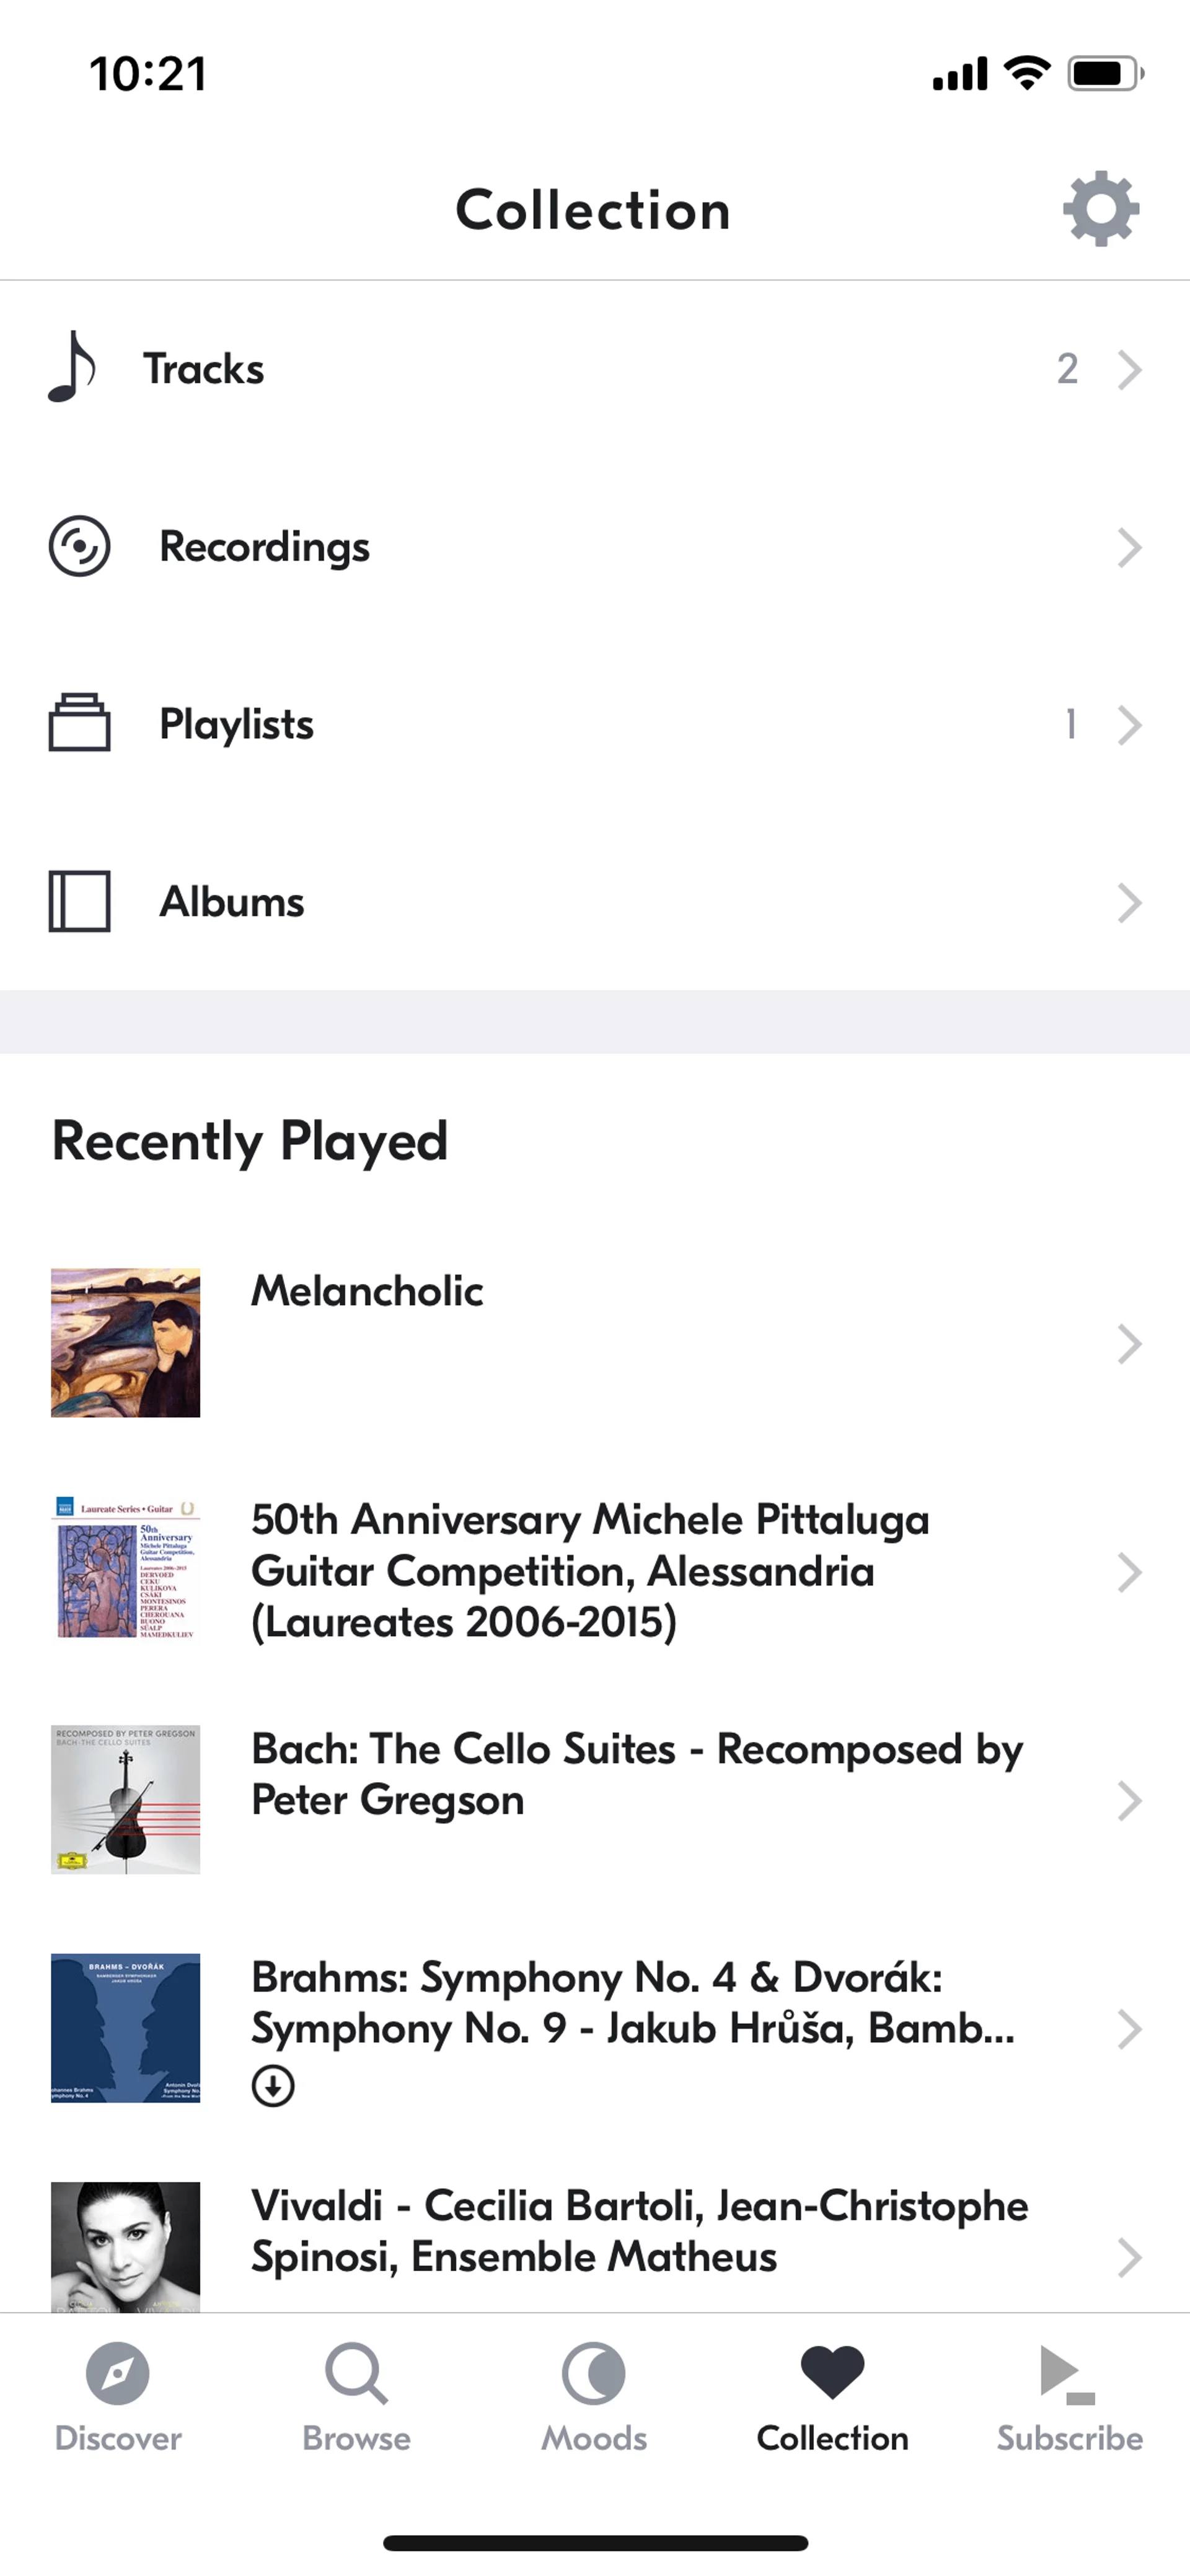Open the Brahms Symphony No. 4 album title

tap(632, 2002)
